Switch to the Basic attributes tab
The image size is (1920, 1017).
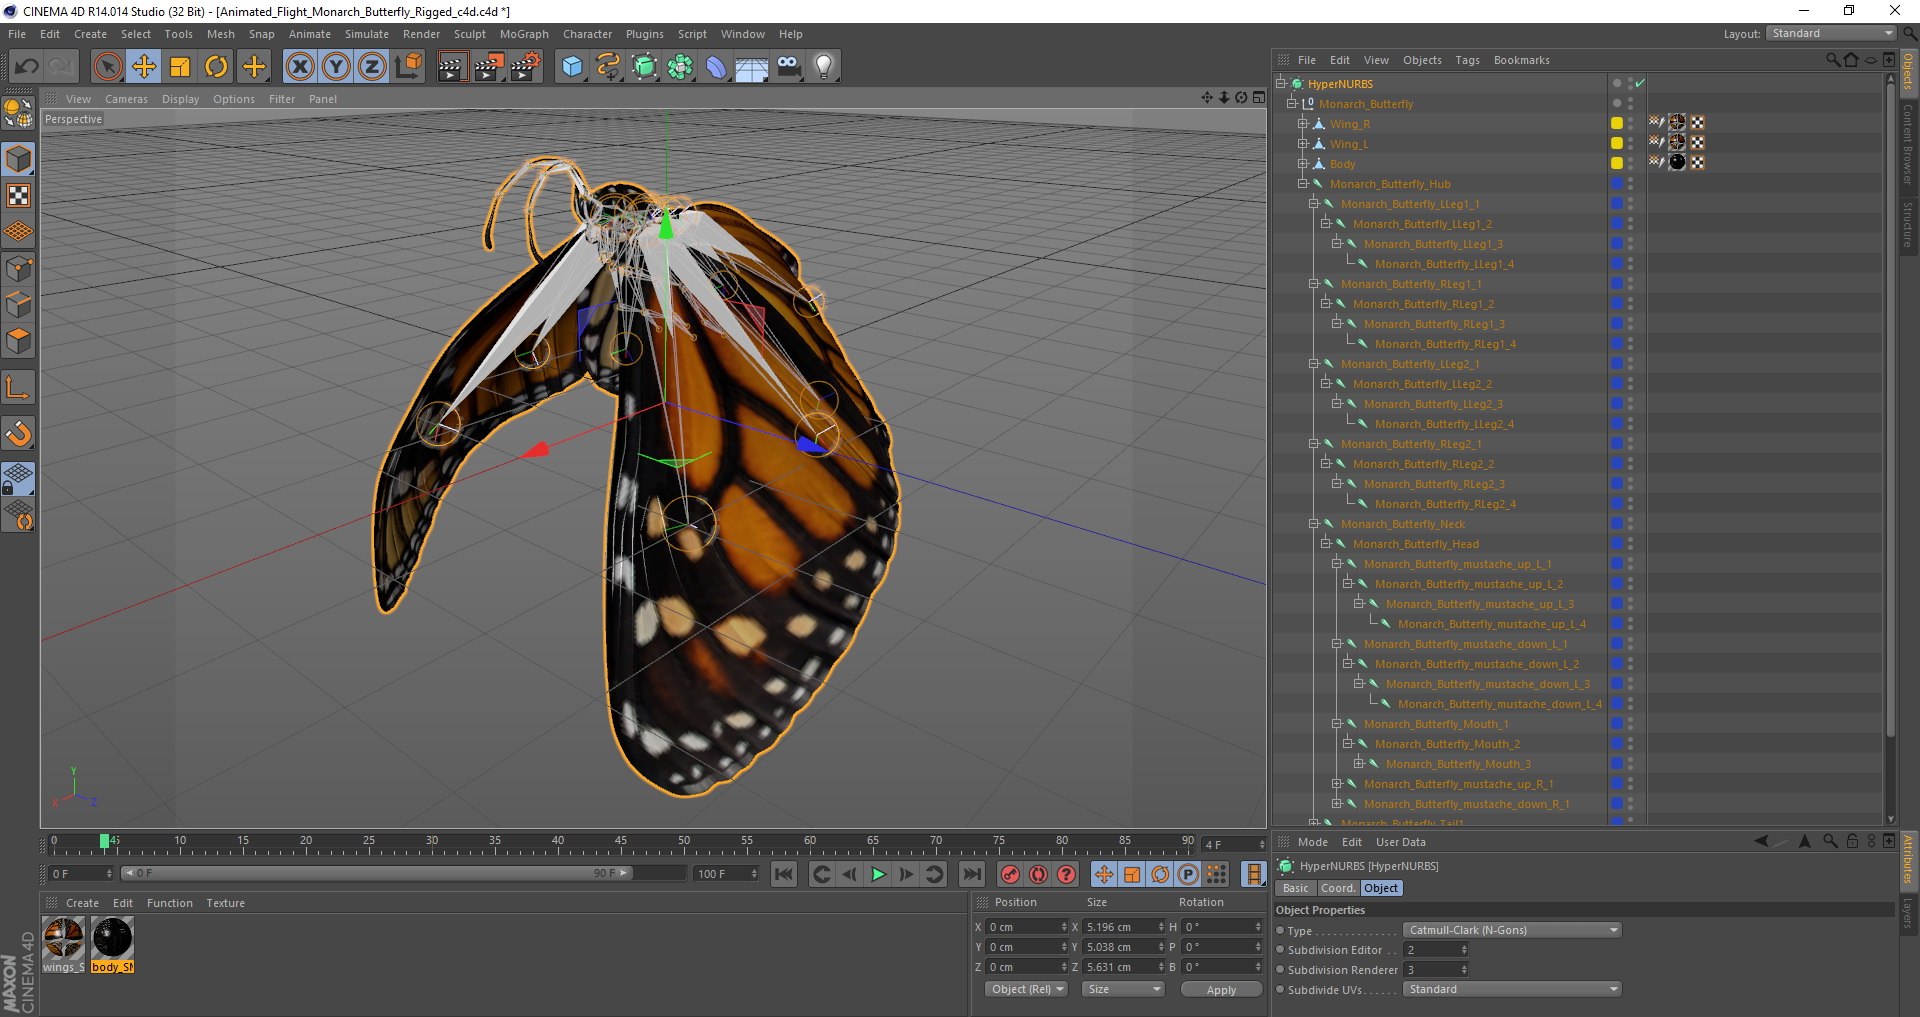click(x=1295, y=888)
